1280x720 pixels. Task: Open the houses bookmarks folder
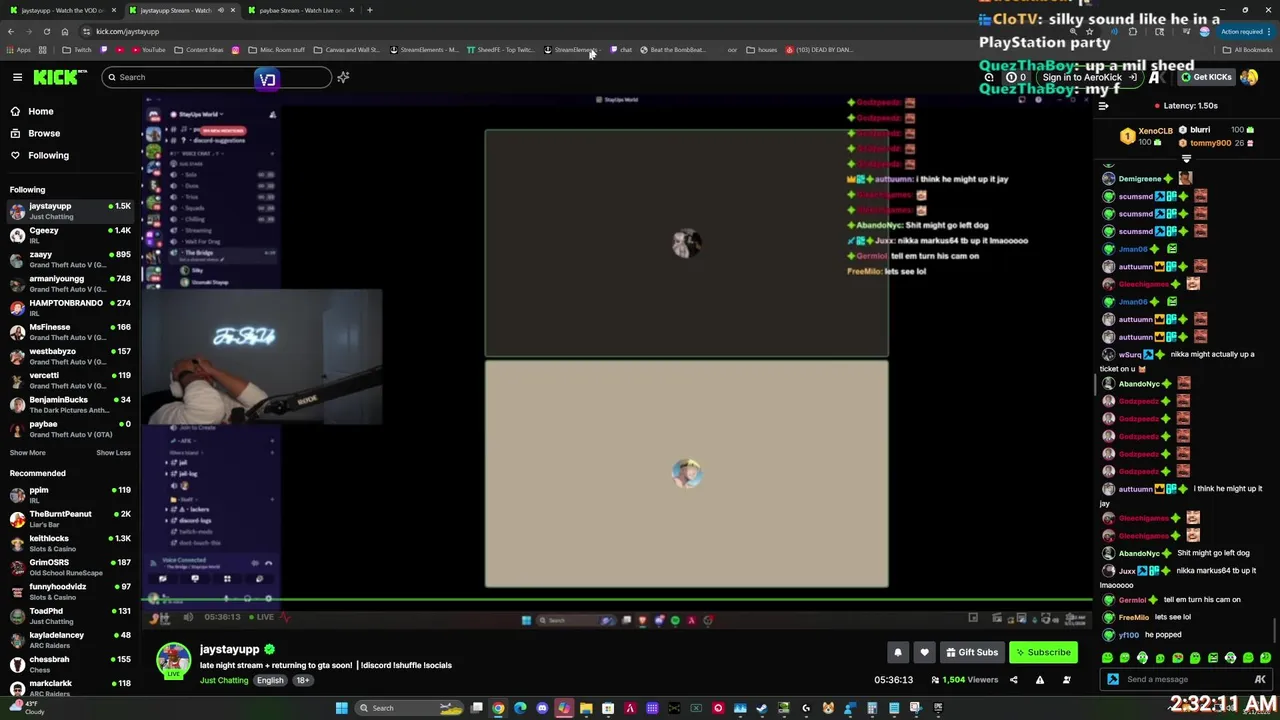[762, 49]
